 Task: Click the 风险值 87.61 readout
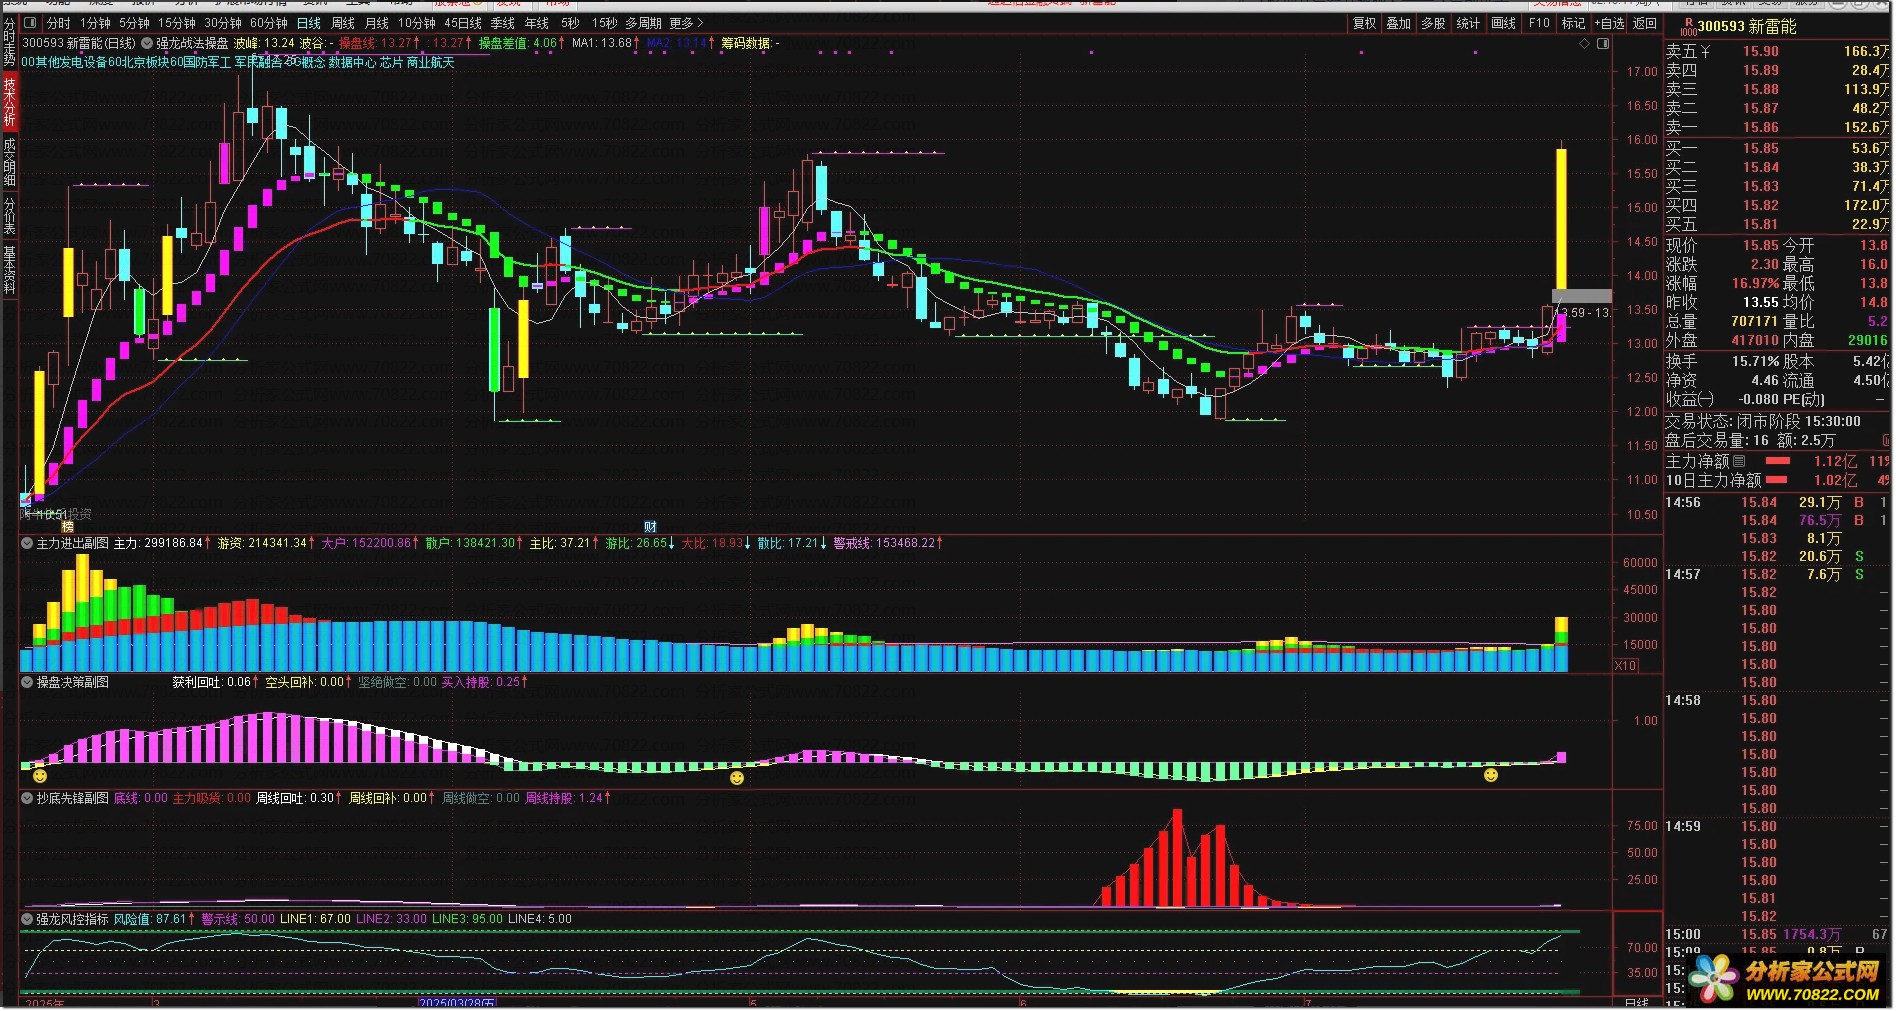[x=154, y=919]
